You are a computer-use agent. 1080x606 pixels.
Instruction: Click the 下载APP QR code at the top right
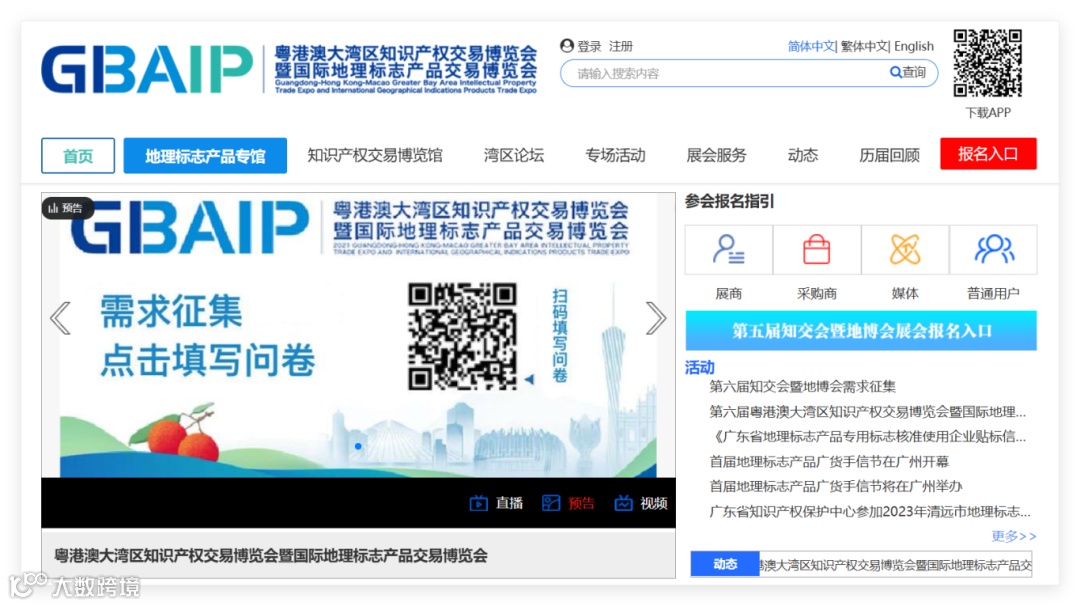(x=988, y=63)
